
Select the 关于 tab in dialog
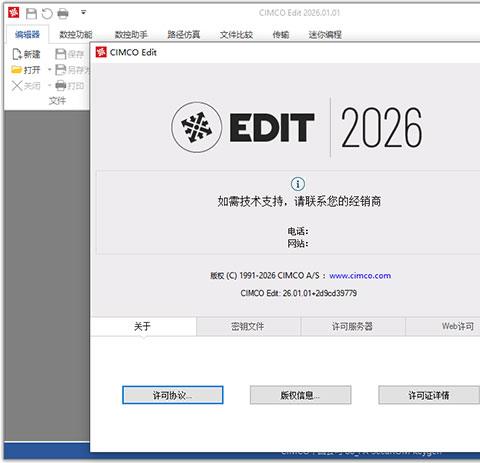(x=143, y=326)
